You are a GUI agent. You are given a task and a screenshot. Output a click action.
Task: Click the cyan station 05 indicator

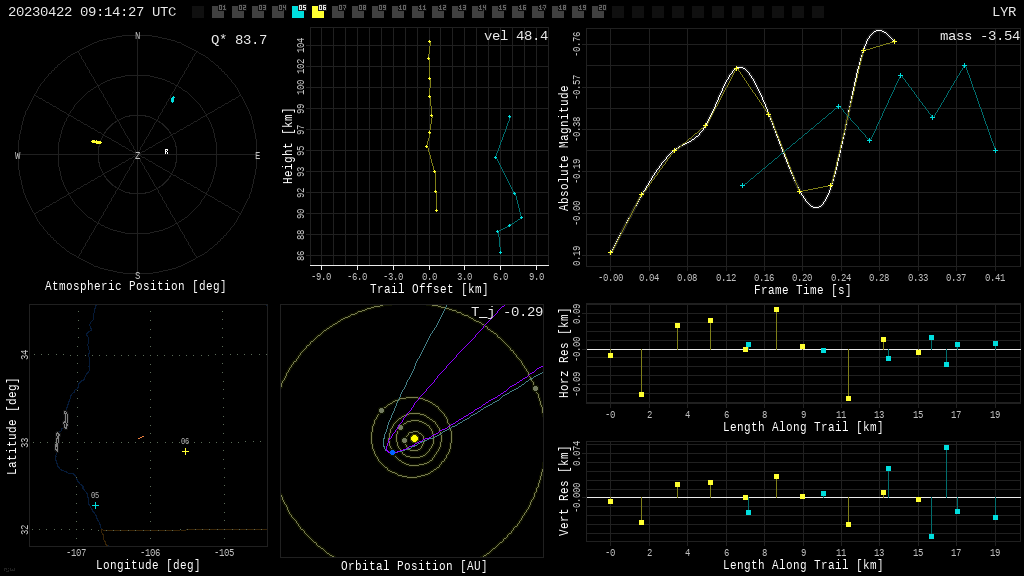pyautogui.click(x=298, y=12)
